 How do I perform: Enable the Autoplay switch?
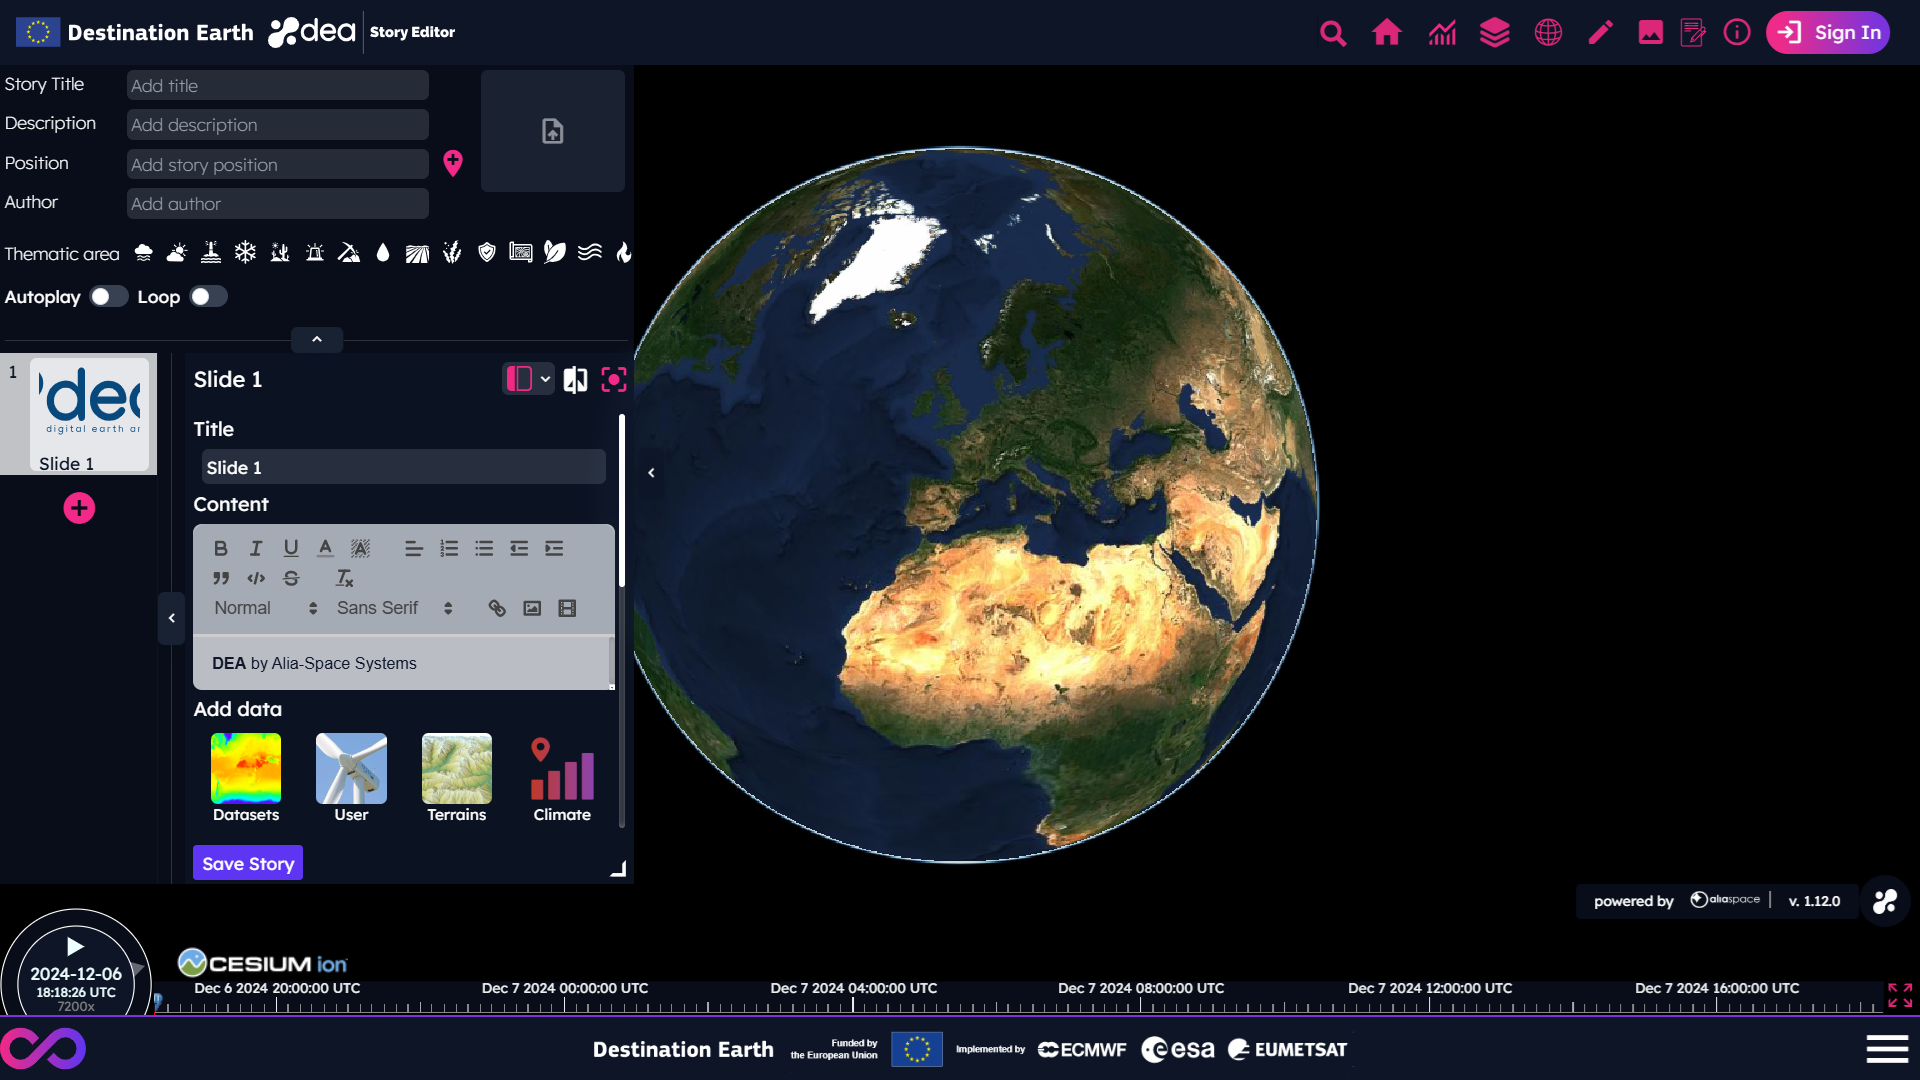coord(108,297)
